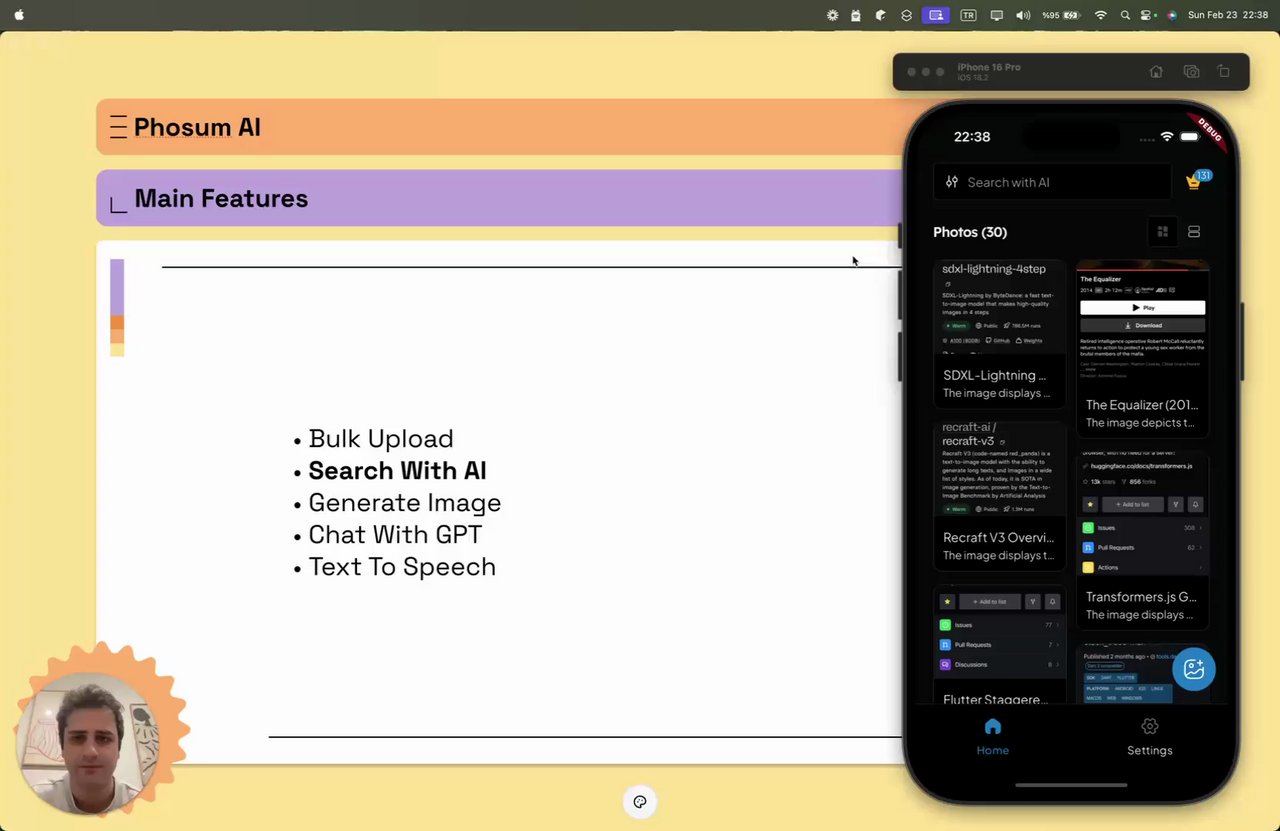This screenshot has width=1280, height=831.
Task: Go to the Home tab
Action: (x=993, y=737)
